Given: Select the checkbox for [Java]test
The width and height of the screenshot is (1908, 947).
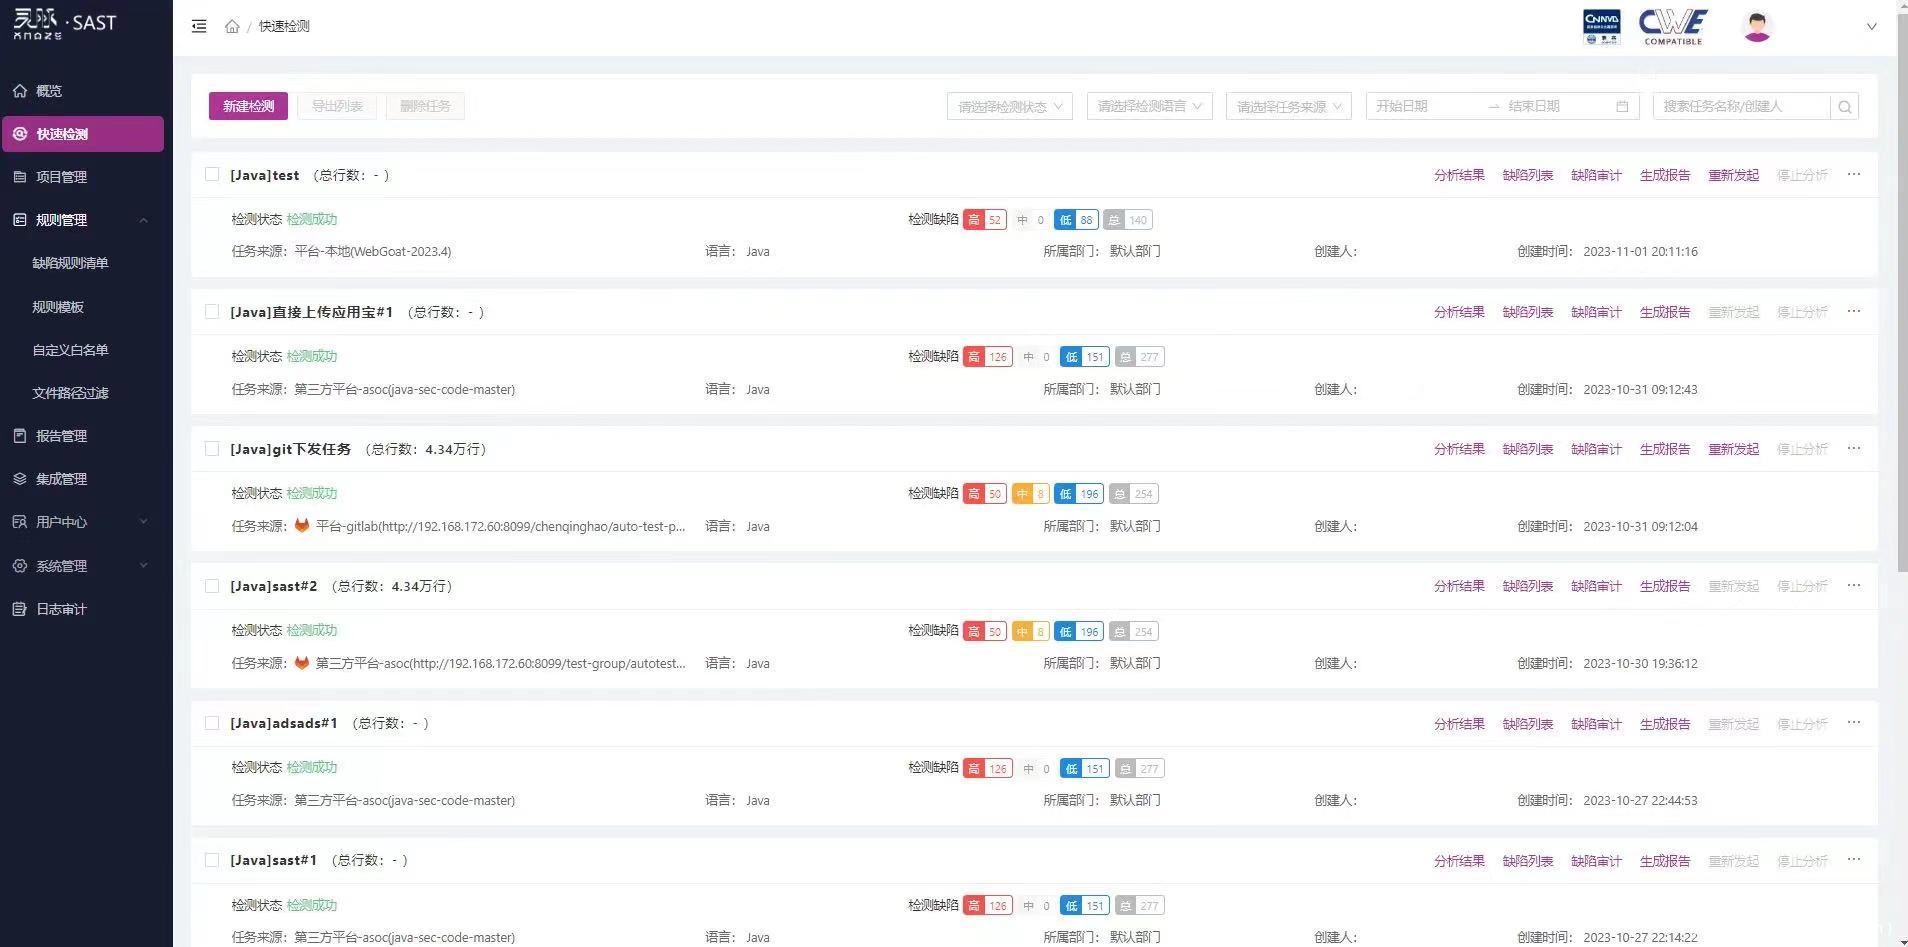Looking at the screenshot, I should 212,175.
